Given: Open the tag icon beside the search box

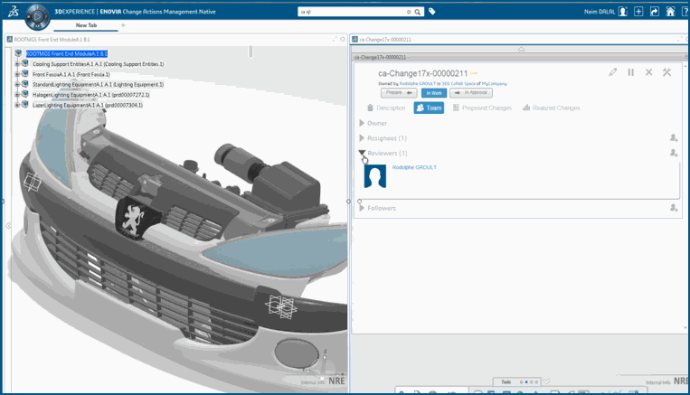Looking at the screenshot, I should (432, 12).
